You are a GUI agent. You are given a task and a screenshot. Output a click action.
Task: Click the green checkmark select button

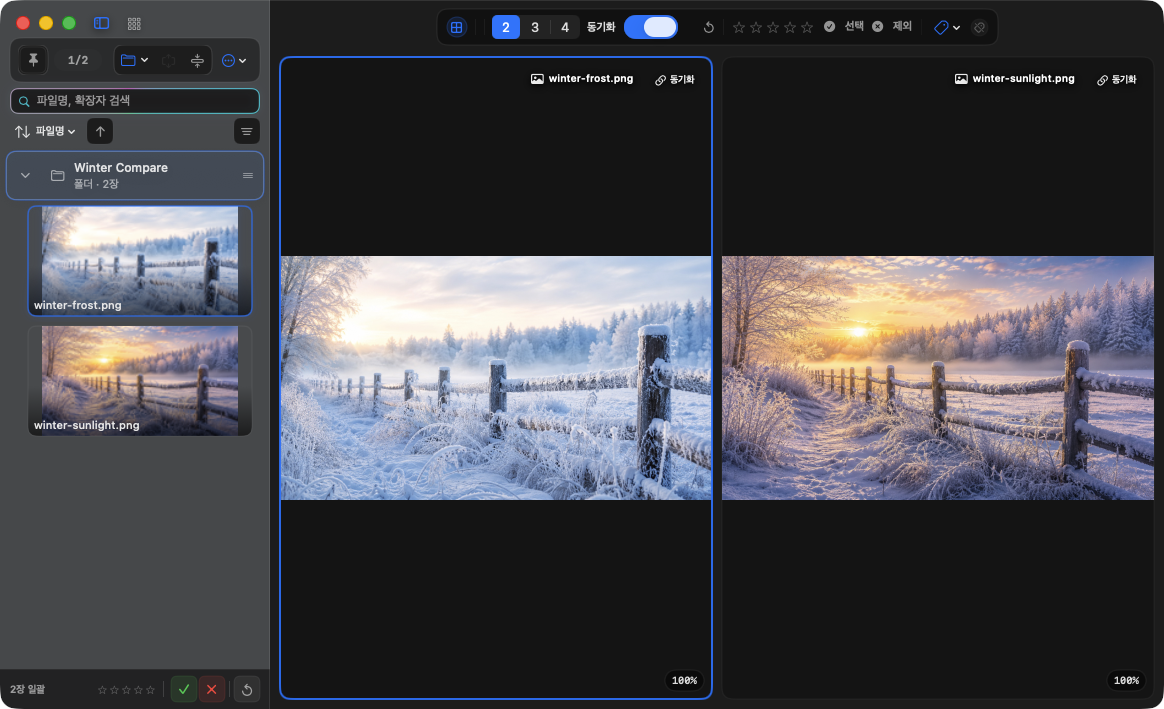pos(184,690)
